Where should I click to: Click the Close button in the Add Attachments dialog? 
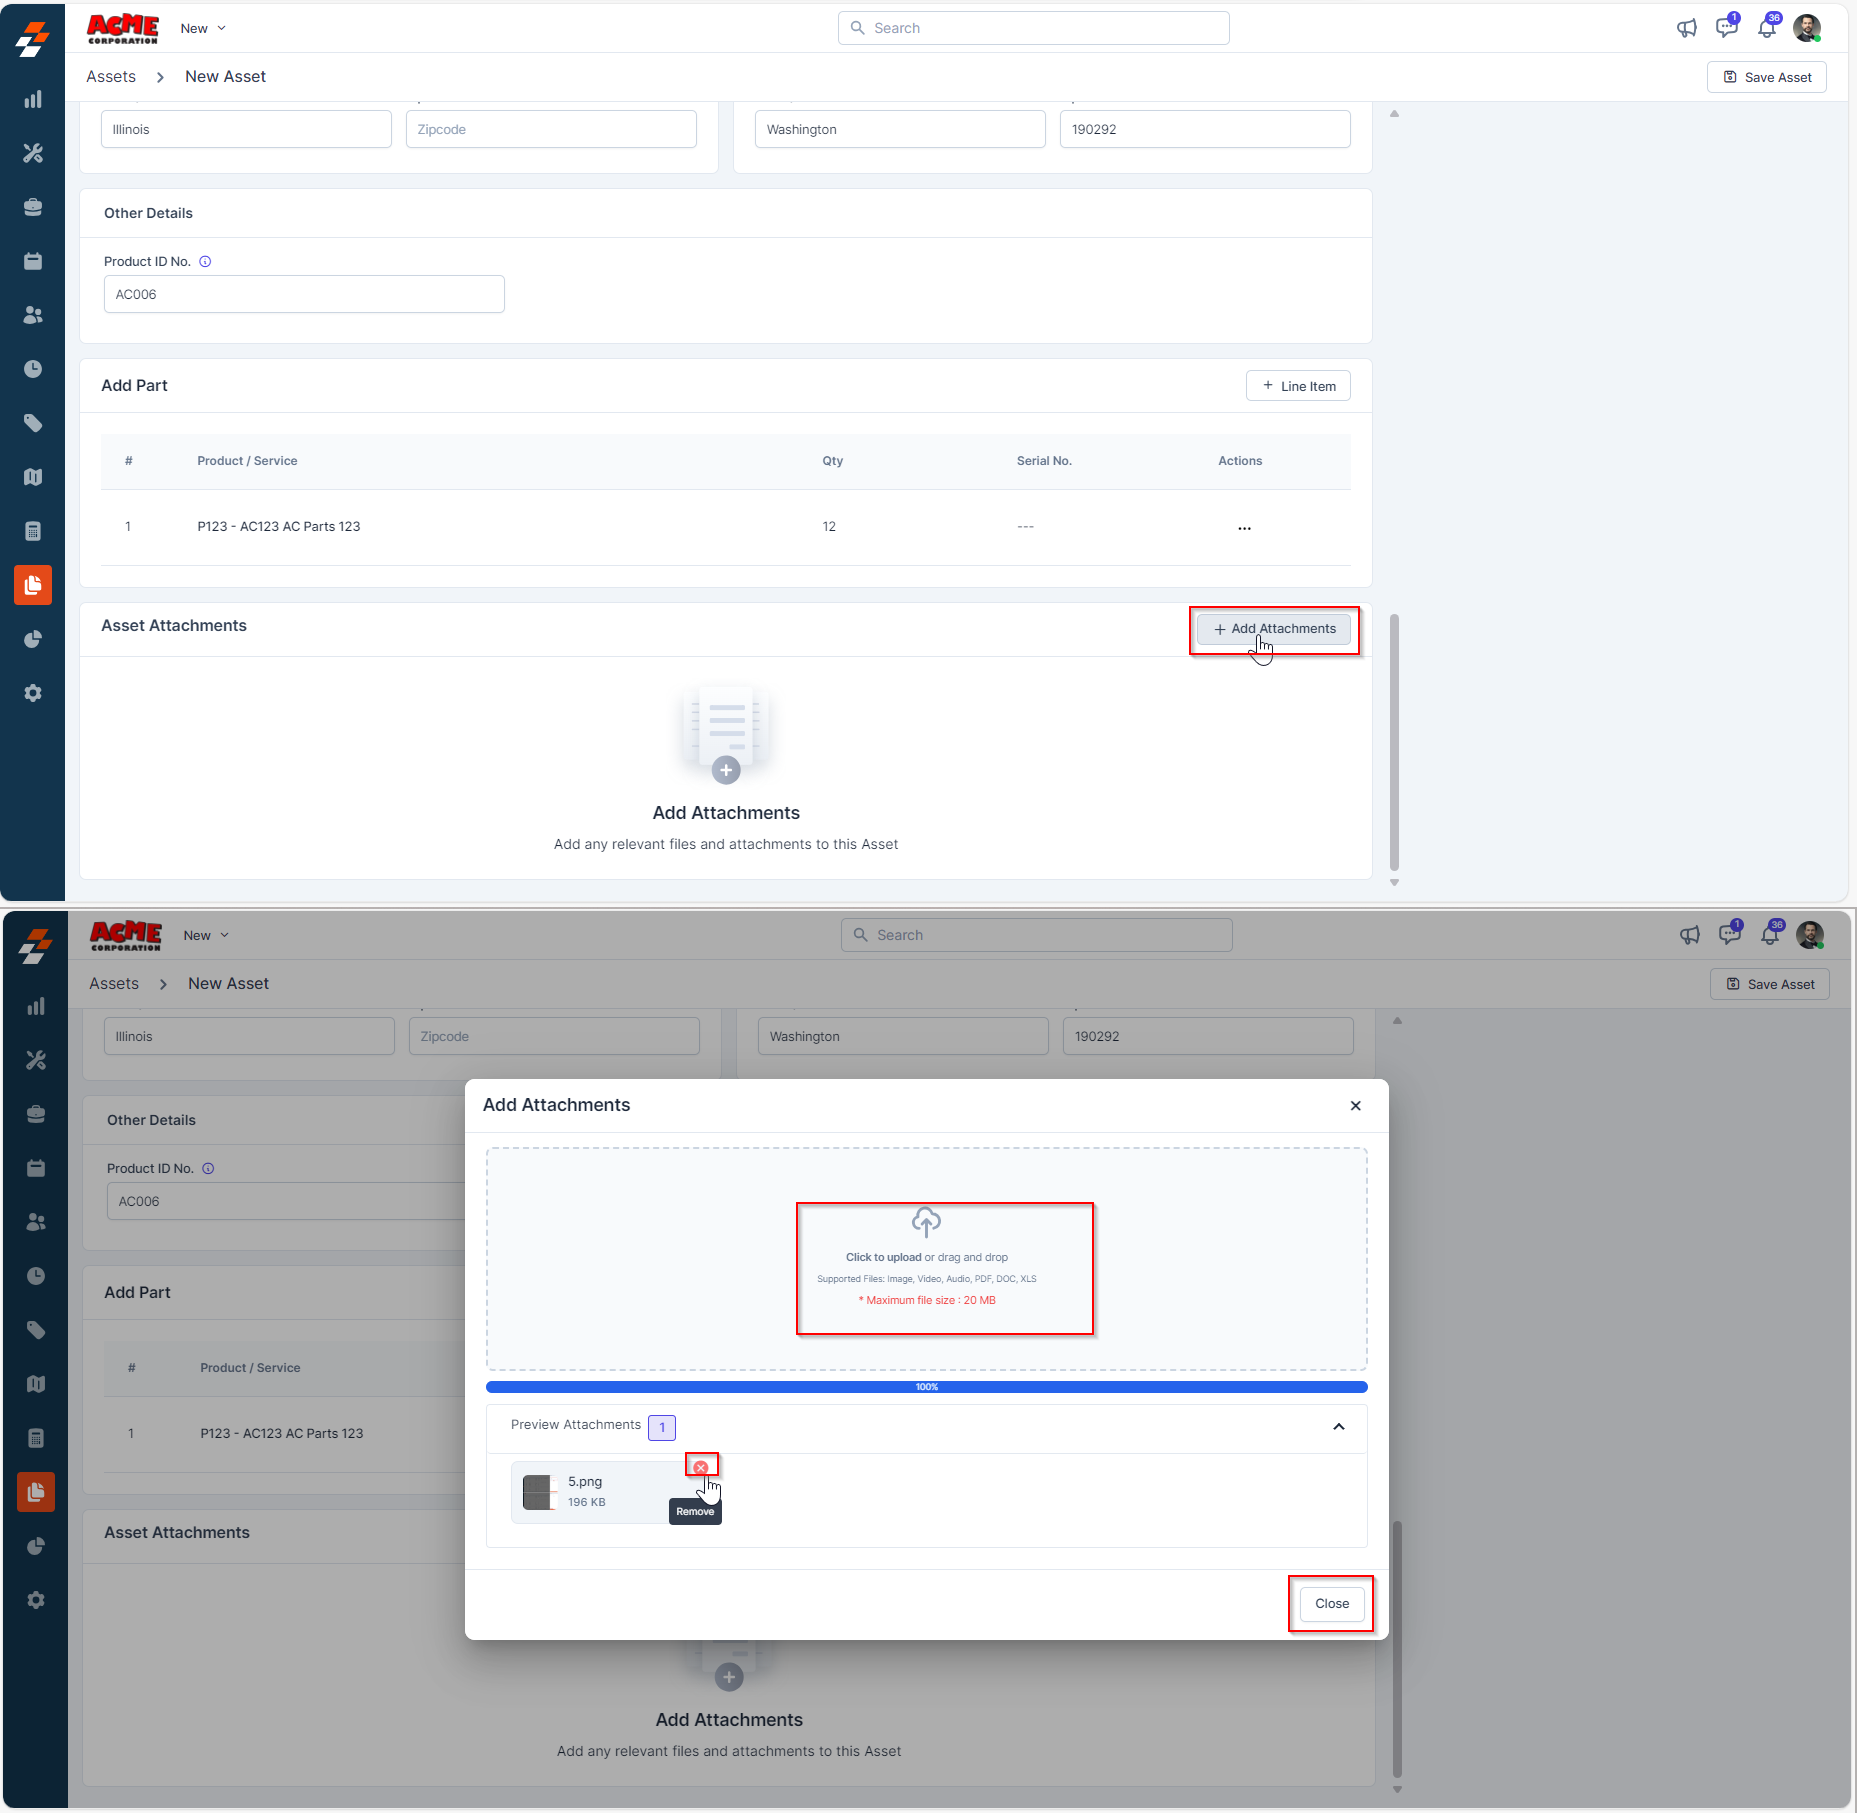[1332, 1603]
